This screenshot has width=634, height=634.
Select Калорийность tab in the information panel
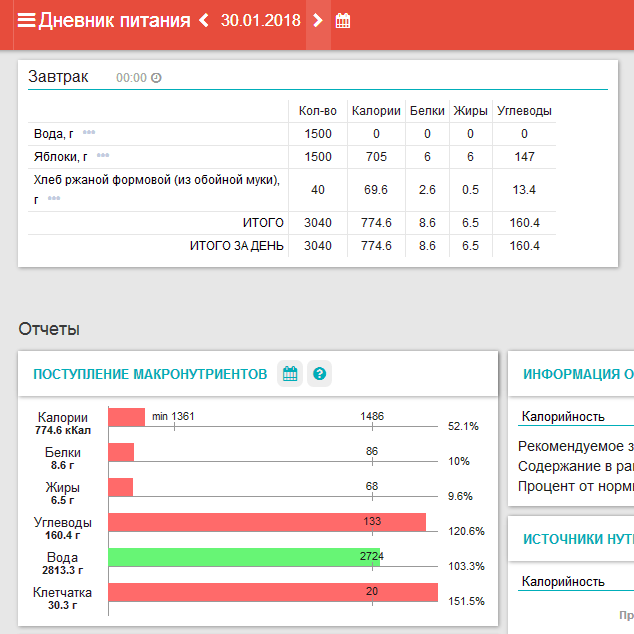(x=564, y=417)
